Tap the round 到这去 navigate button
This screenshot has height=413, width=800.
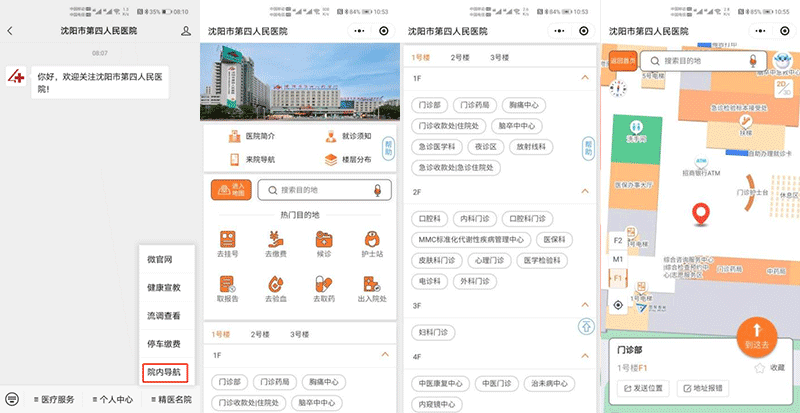(x=757, y=336)
